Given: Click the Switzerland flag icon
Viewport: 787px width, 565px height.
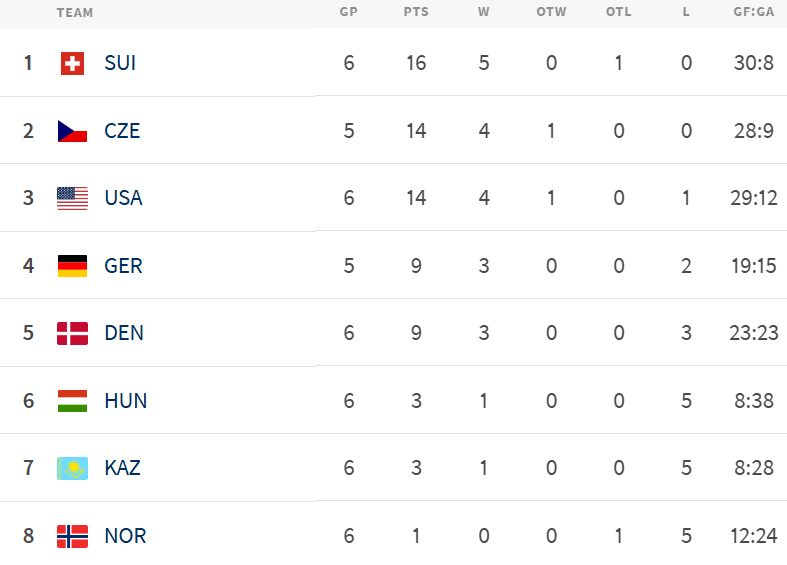Looking at the screenshot, I should point(72,63).
